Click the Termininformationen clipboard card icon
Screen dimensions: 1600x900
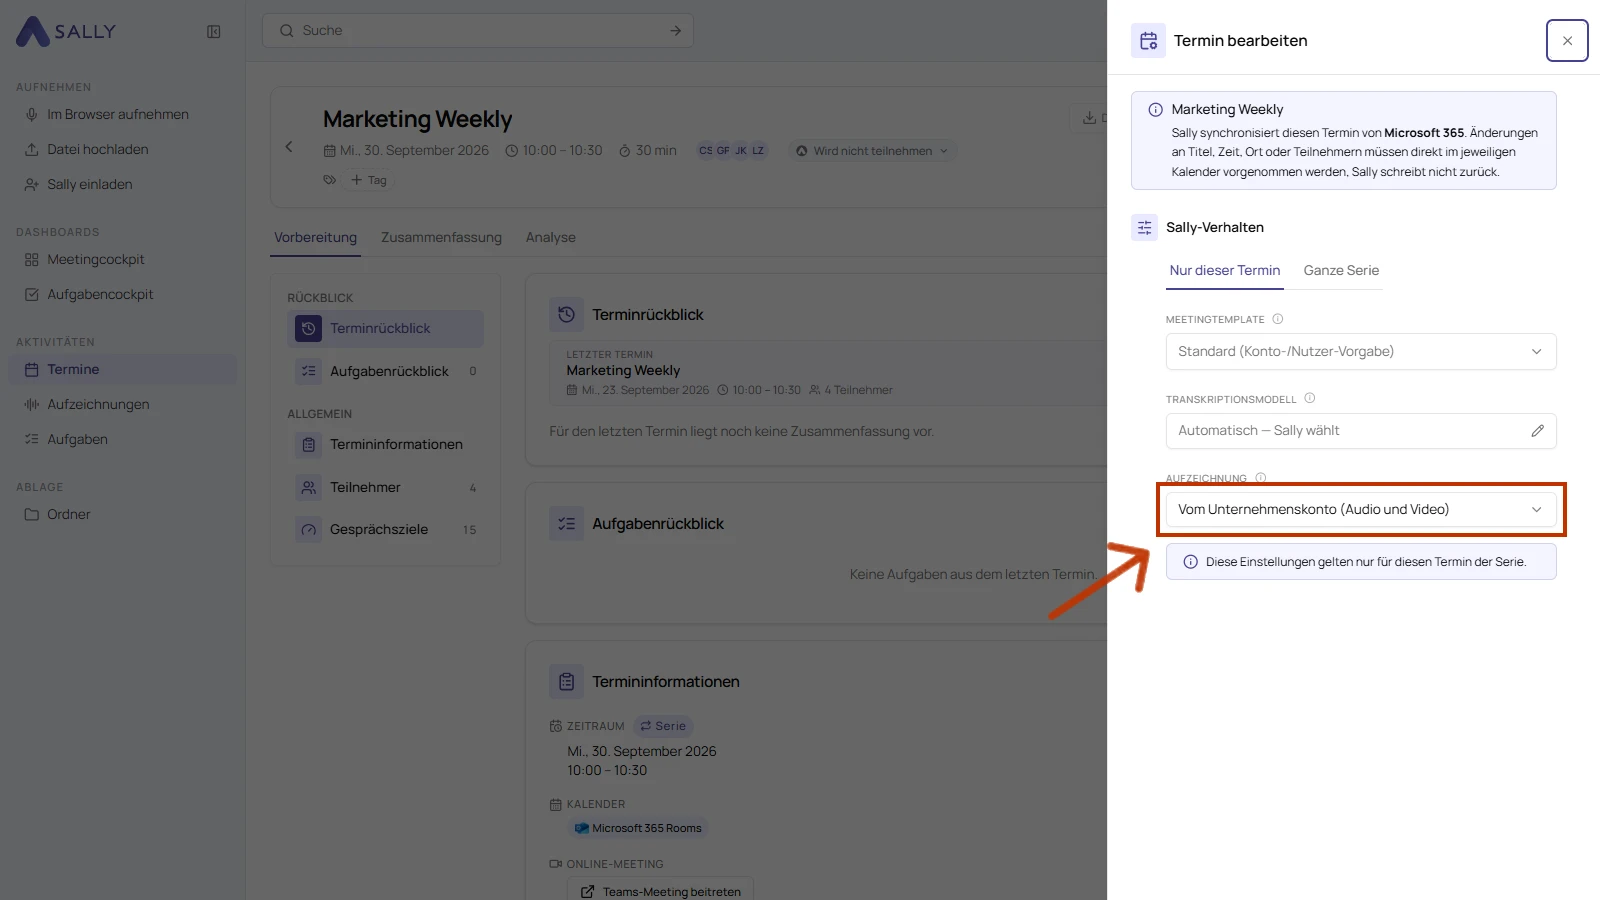tap(567, 681)
